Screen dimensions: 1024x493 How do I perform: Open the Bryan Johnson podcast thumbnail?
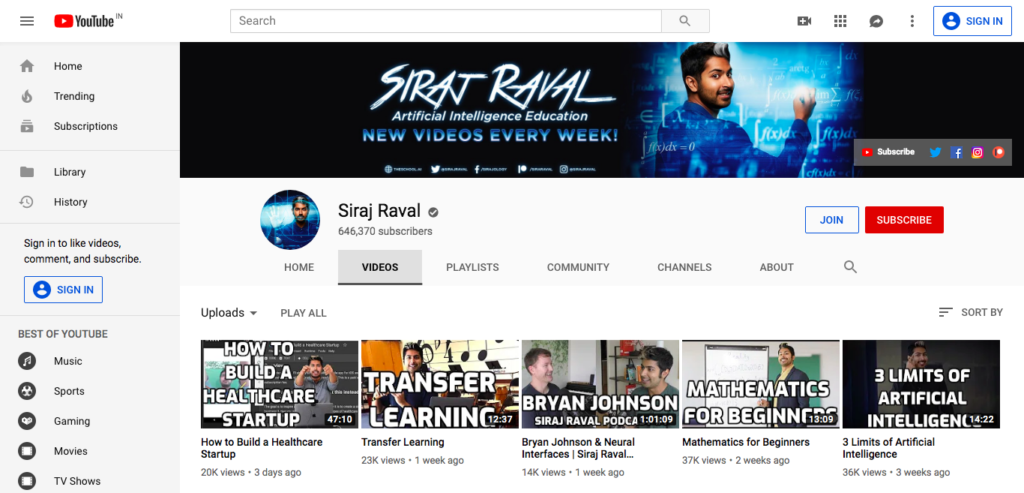point(600,384)
